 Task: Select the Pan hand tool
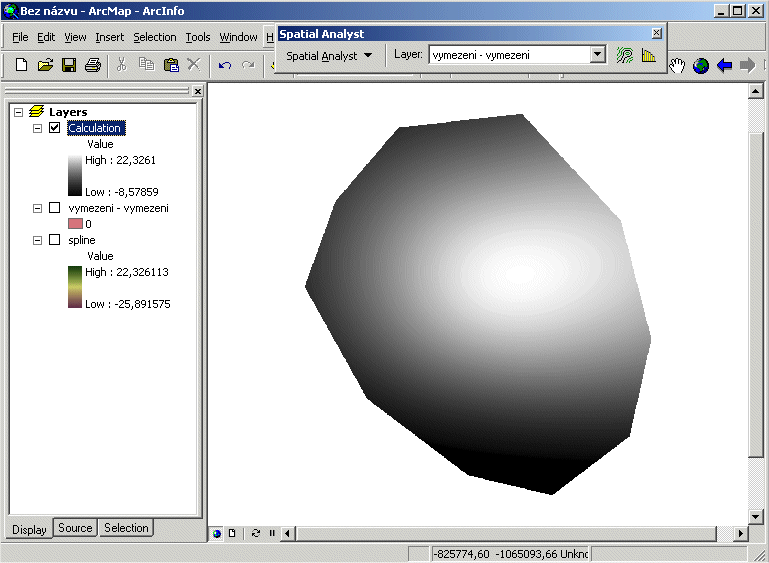[x=677, y=65]
